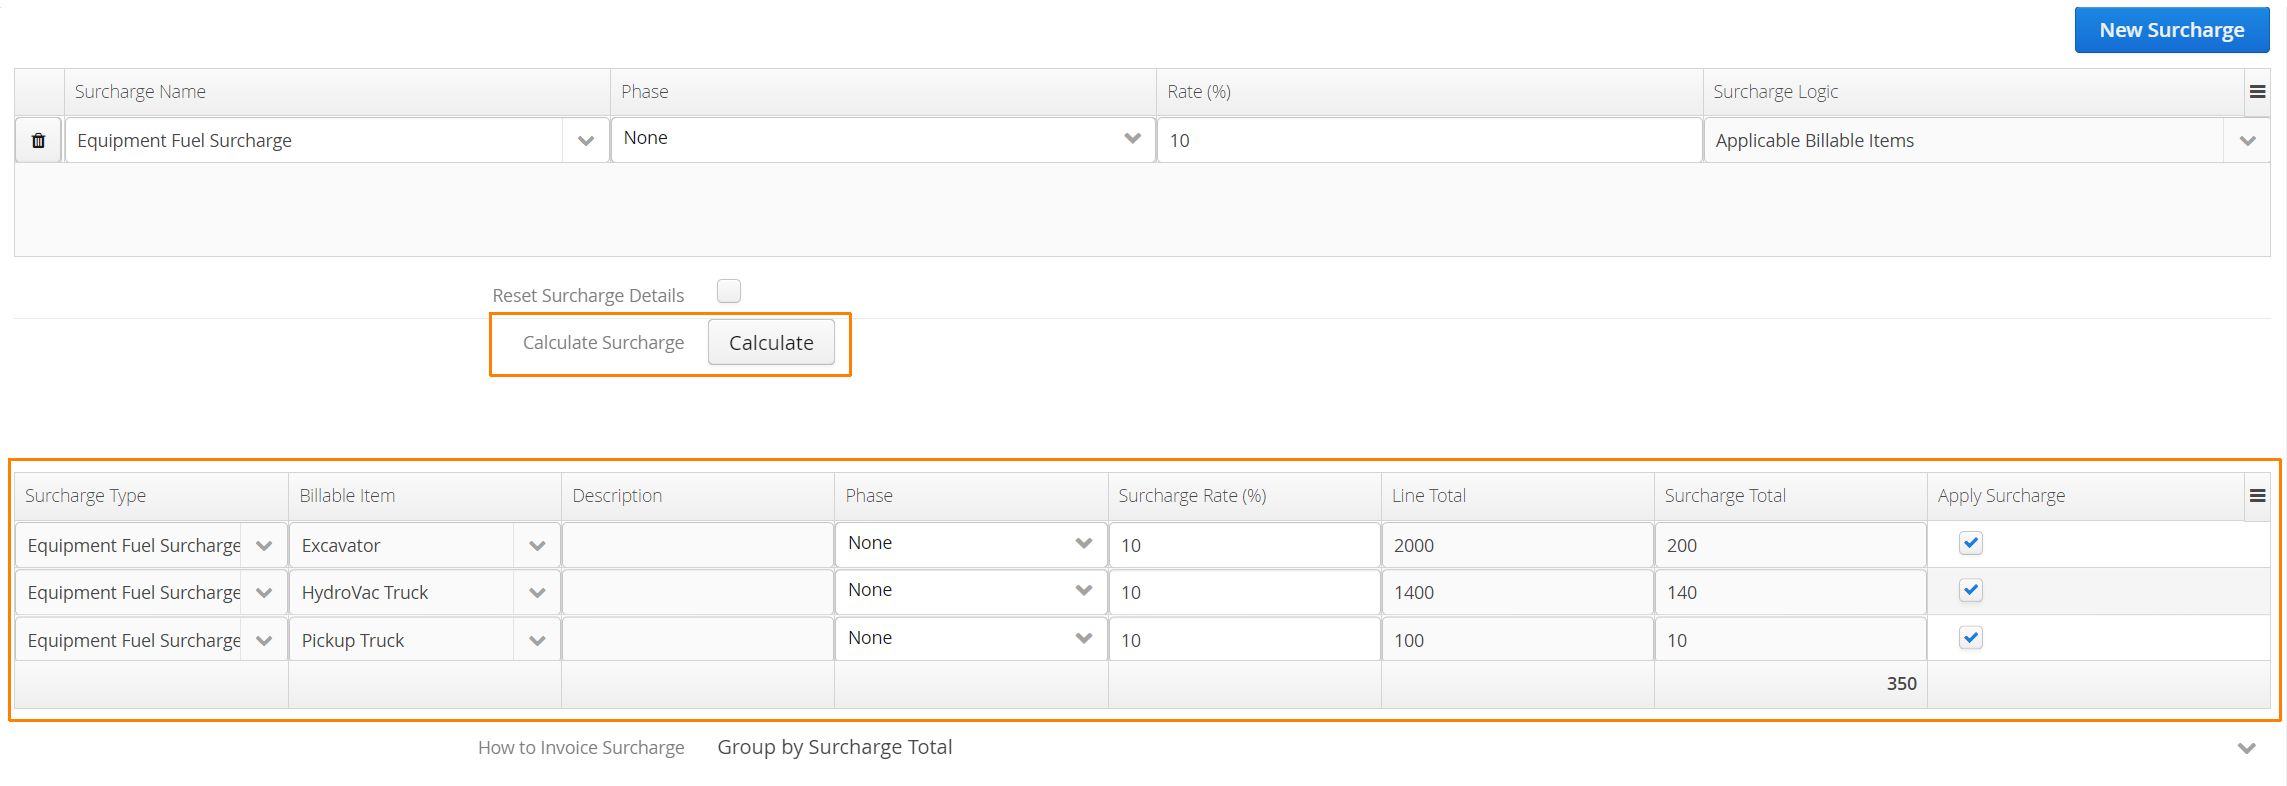The height and width of the screenshot is (786, 2287).
Task: Click the Description column header
Action: tap(698, 496)
